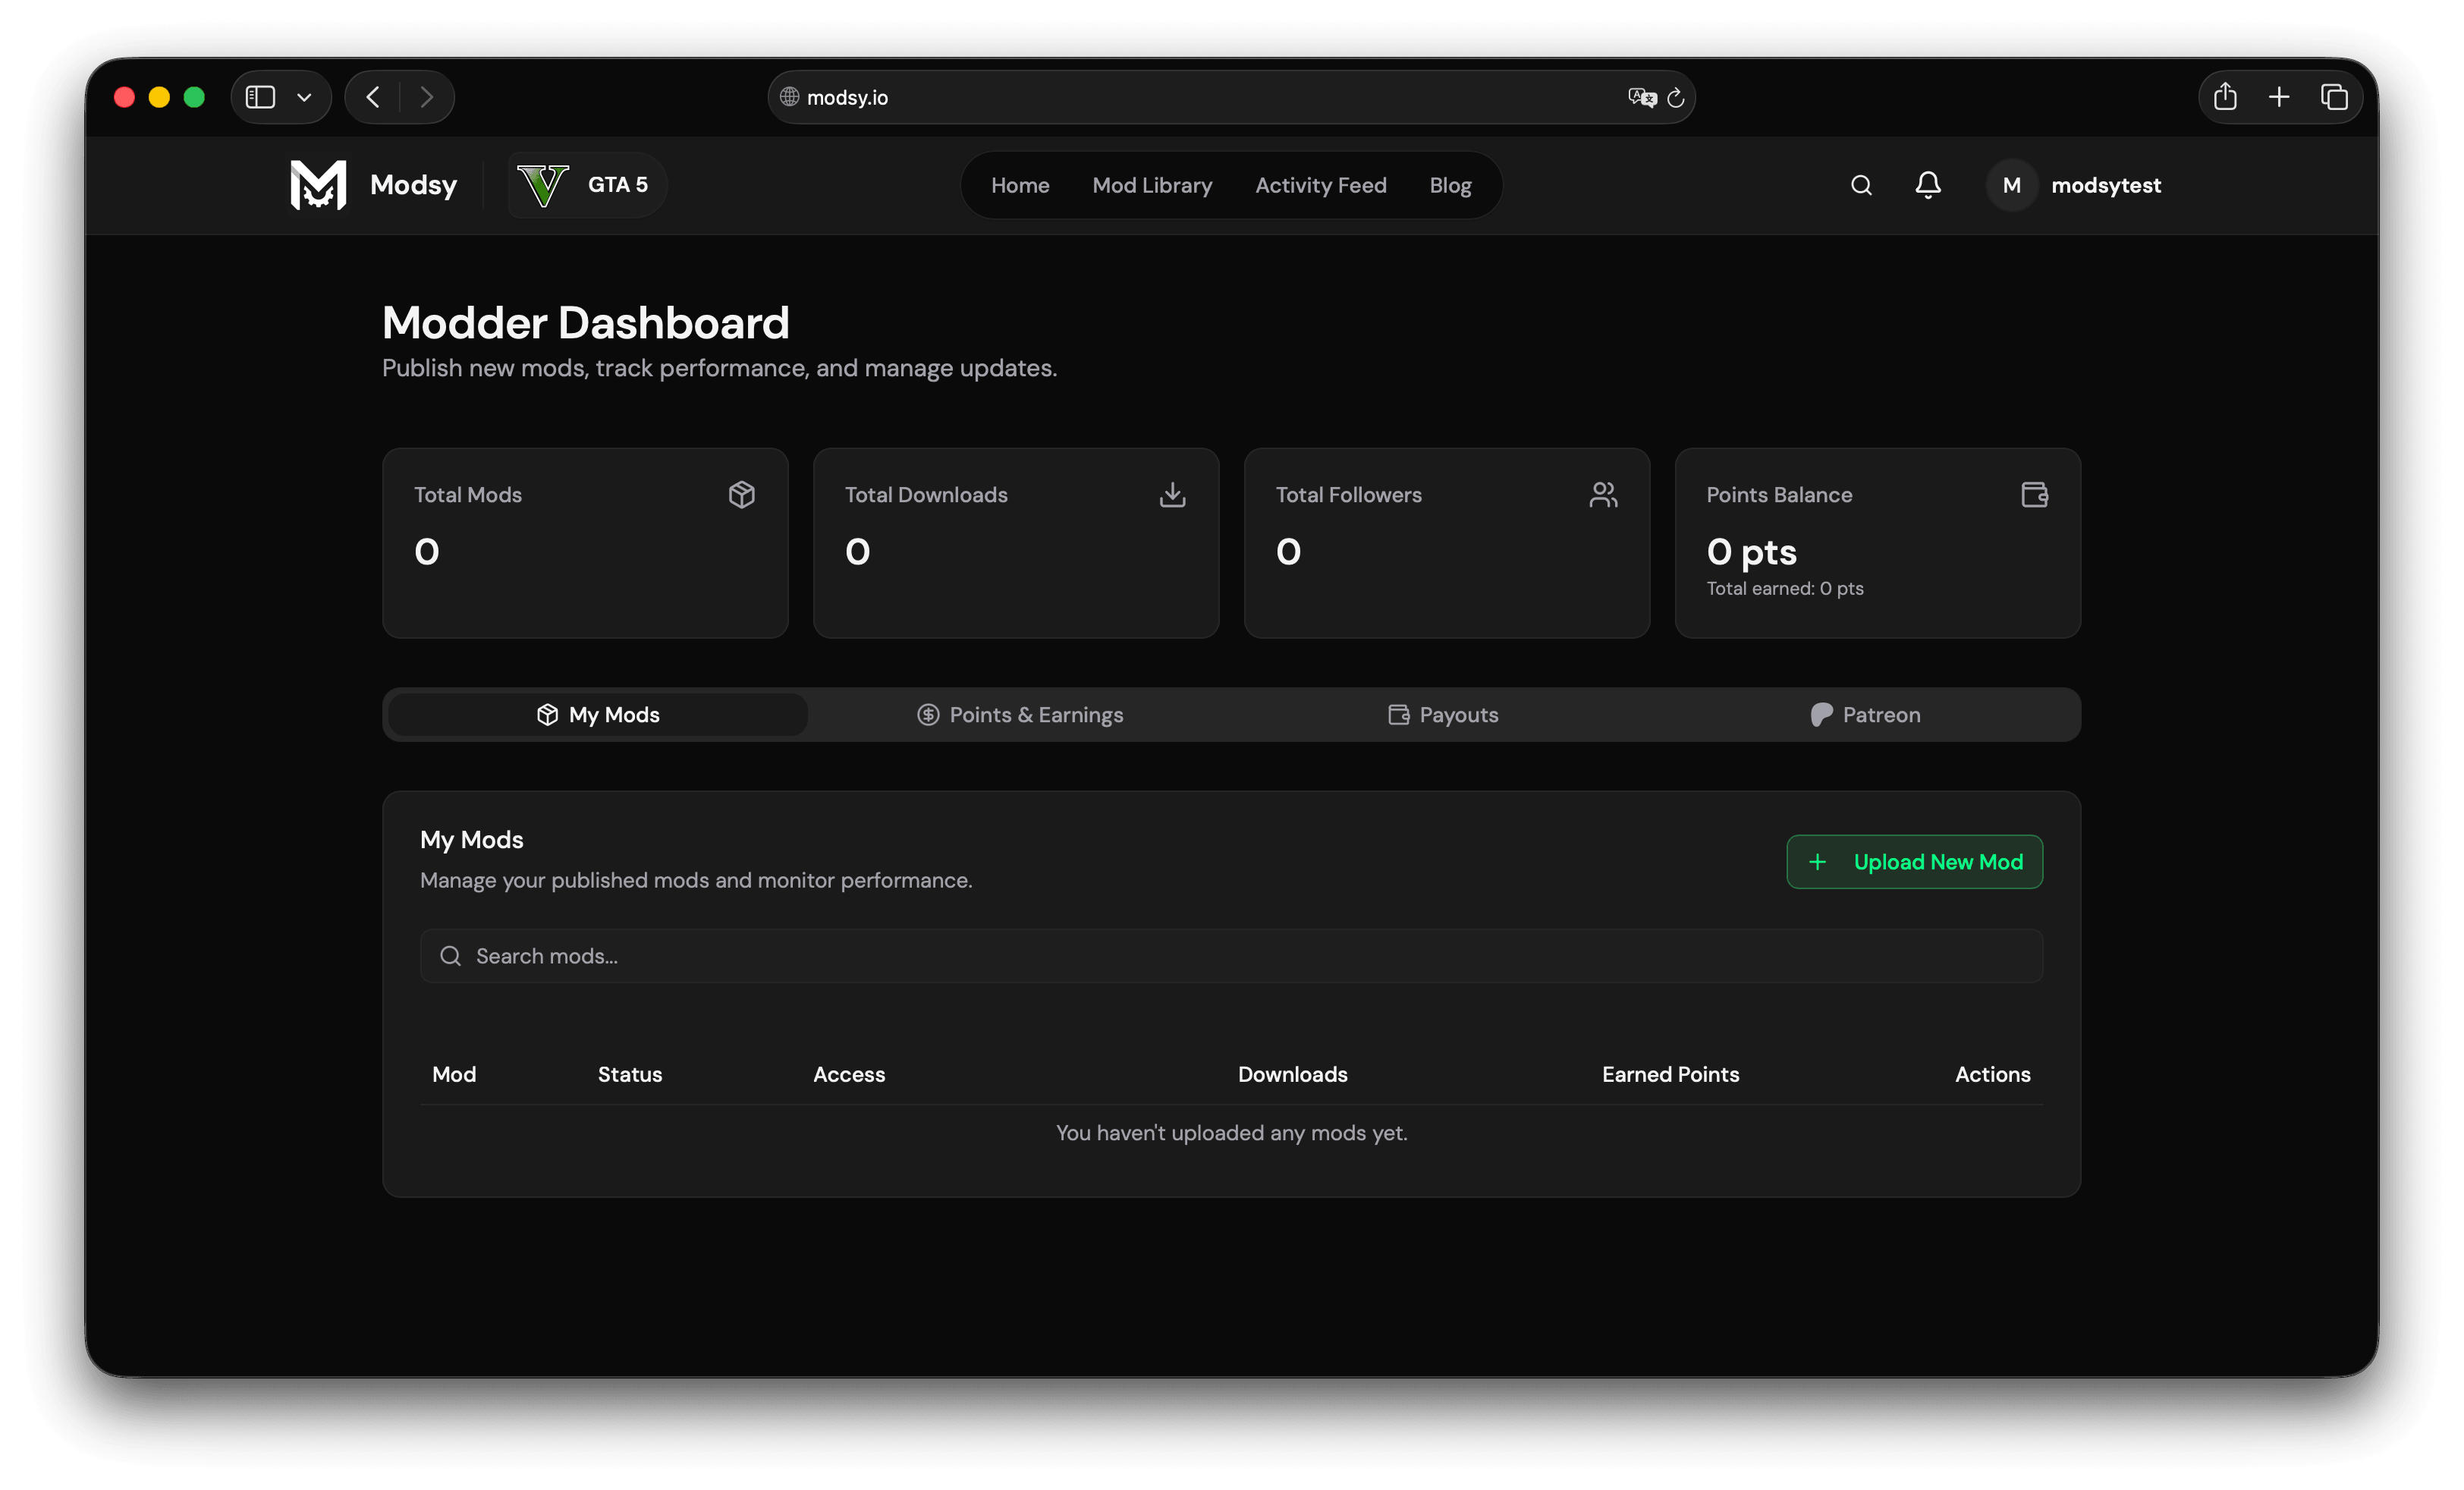This screenshot has width=2464, height=1490.
Task: Click the browser translate icon
Action: pos(1641,97)
